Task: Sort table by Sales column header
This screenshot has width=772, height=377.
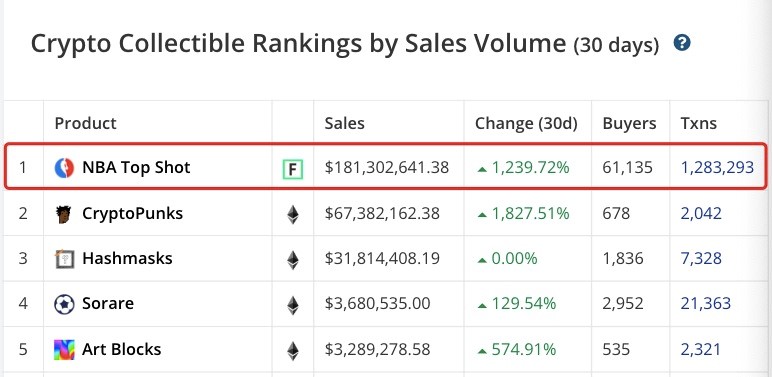Action: click(x=344, y=123)
